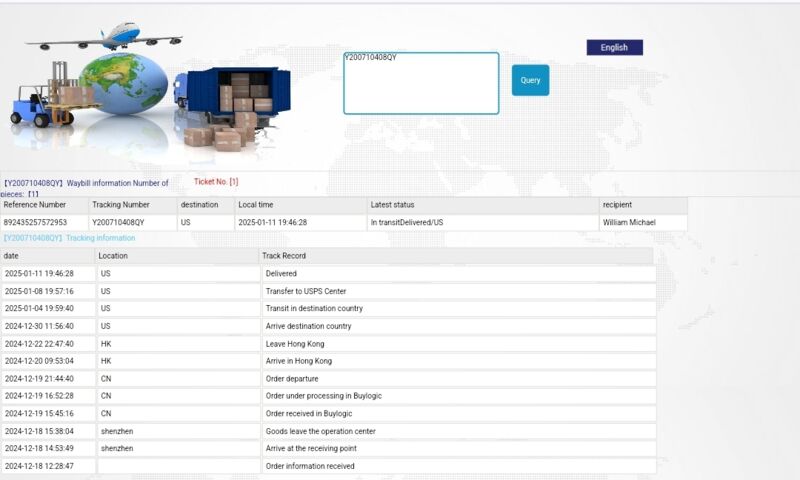Click Goods leave the operation center

(x=320, y=432)
